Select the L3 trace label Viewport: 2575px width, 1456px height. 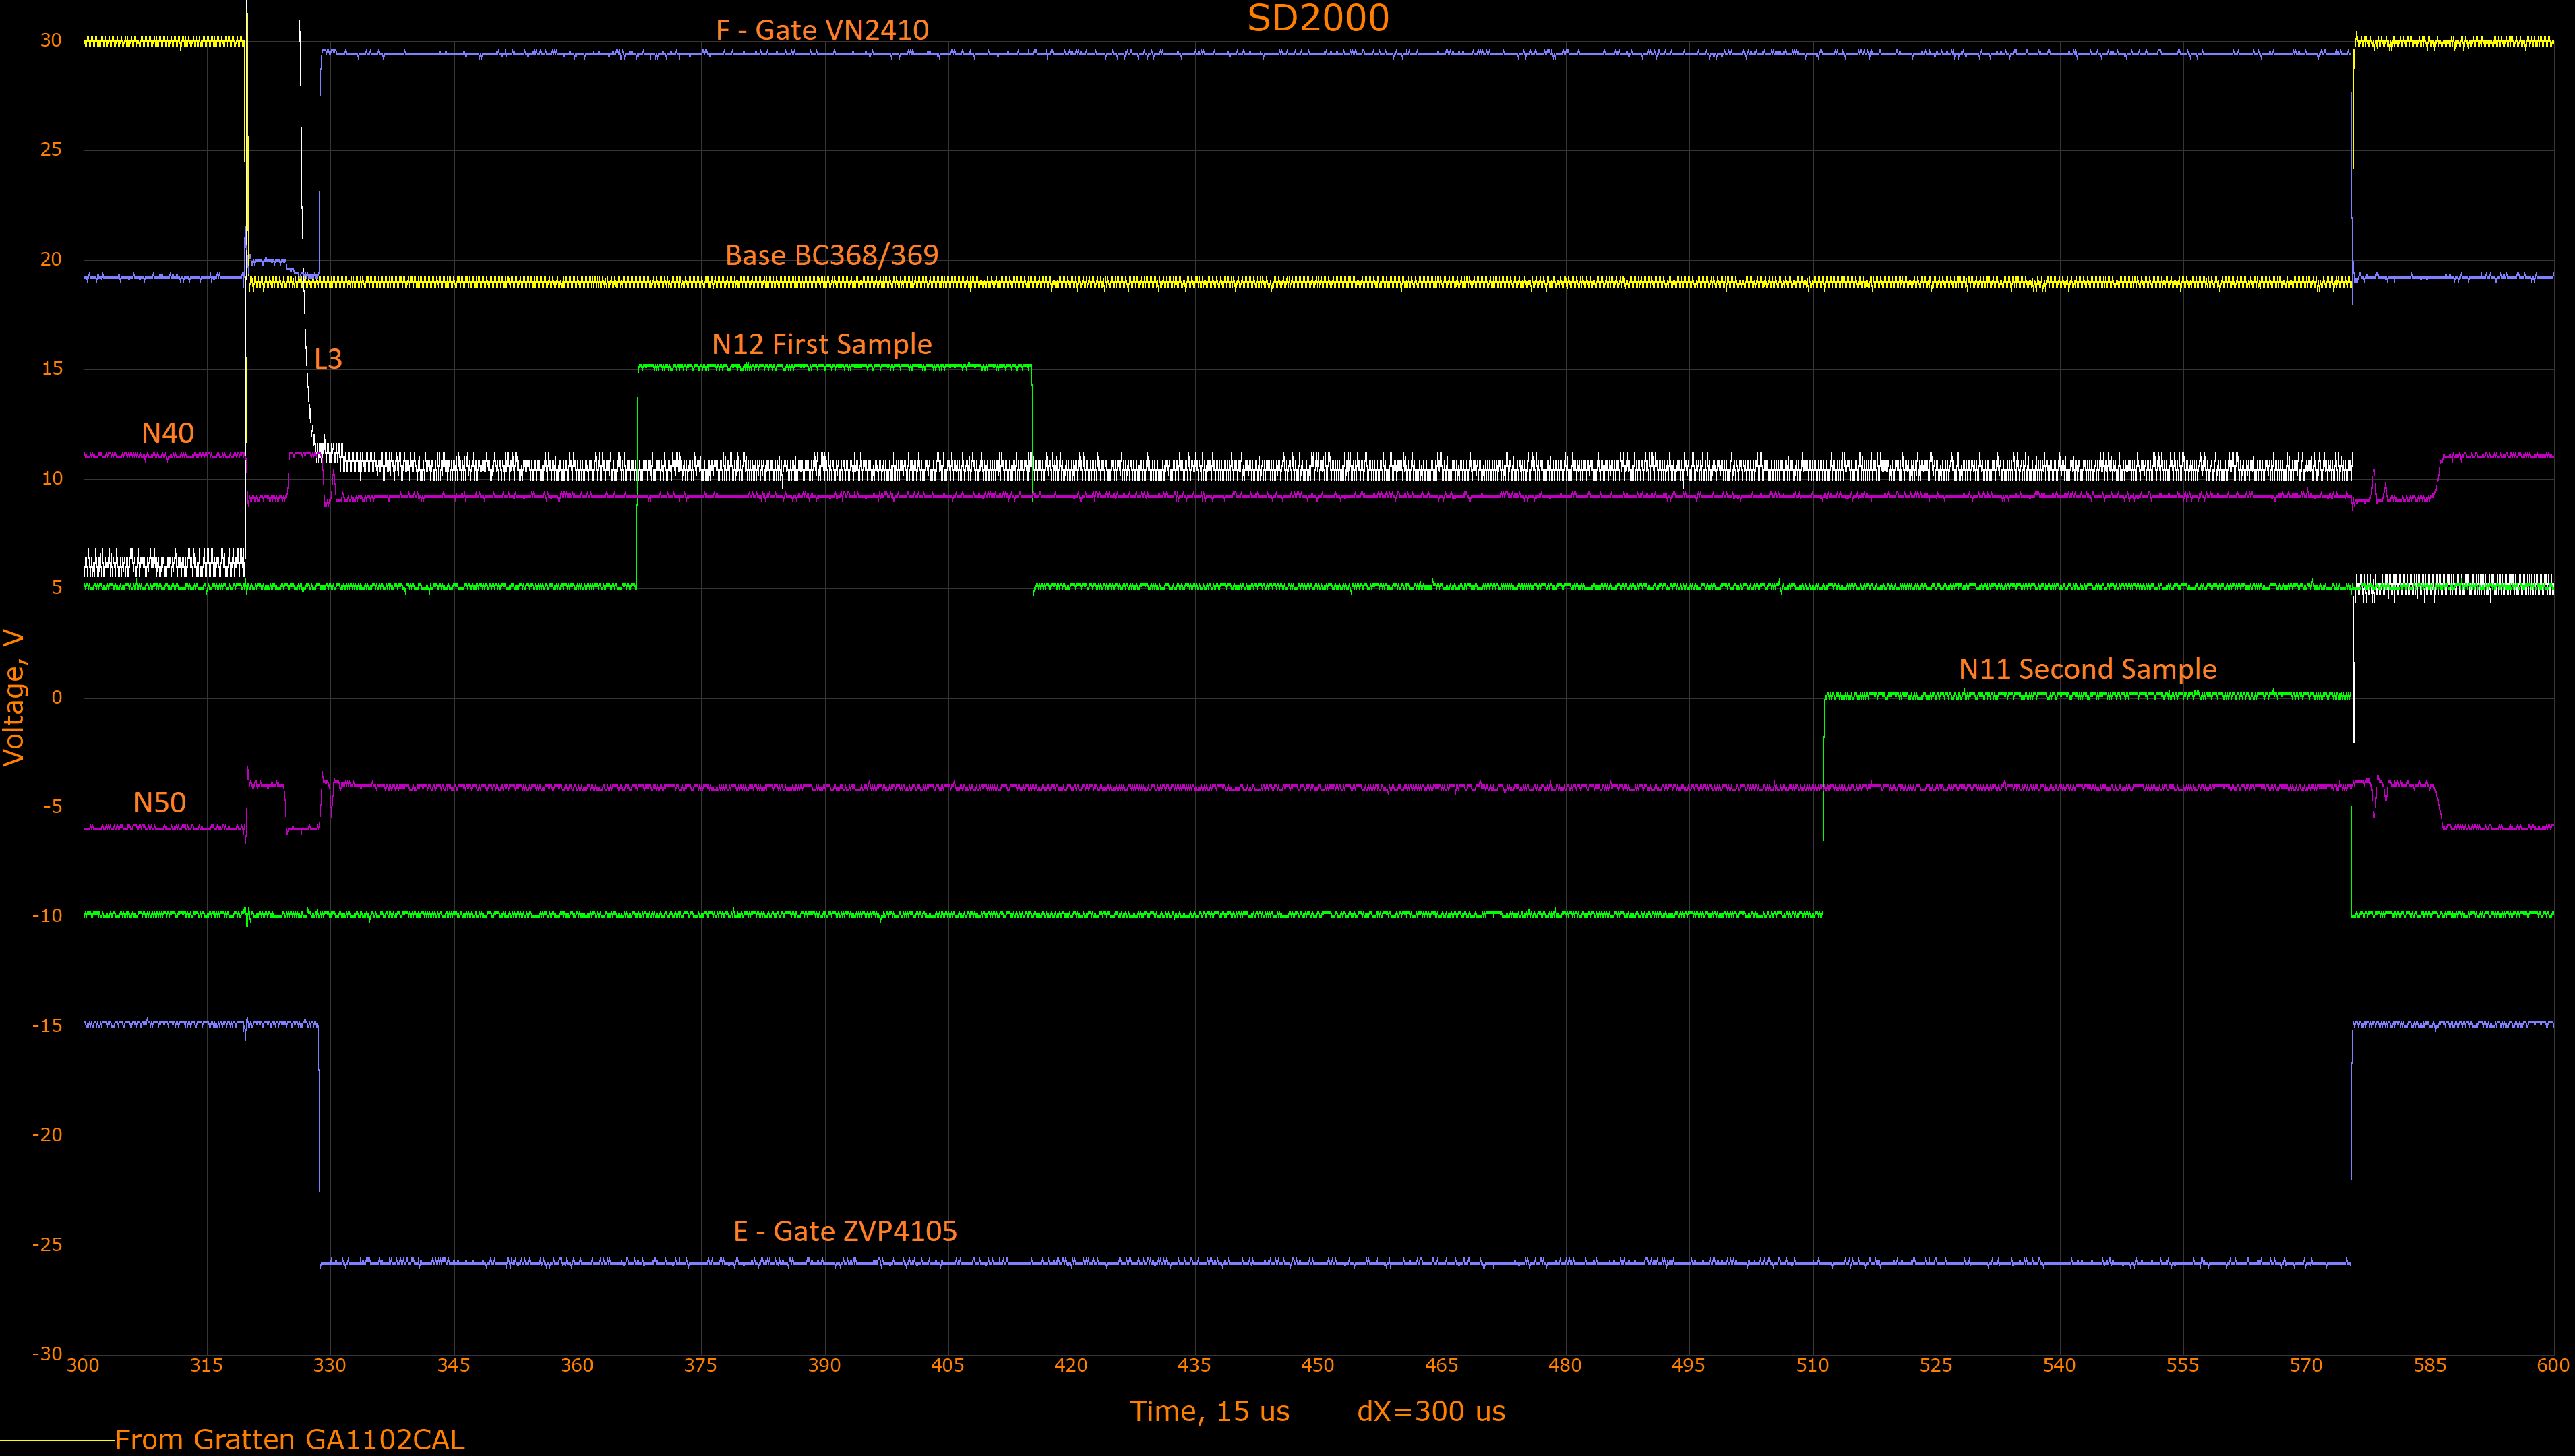[328, 359]
